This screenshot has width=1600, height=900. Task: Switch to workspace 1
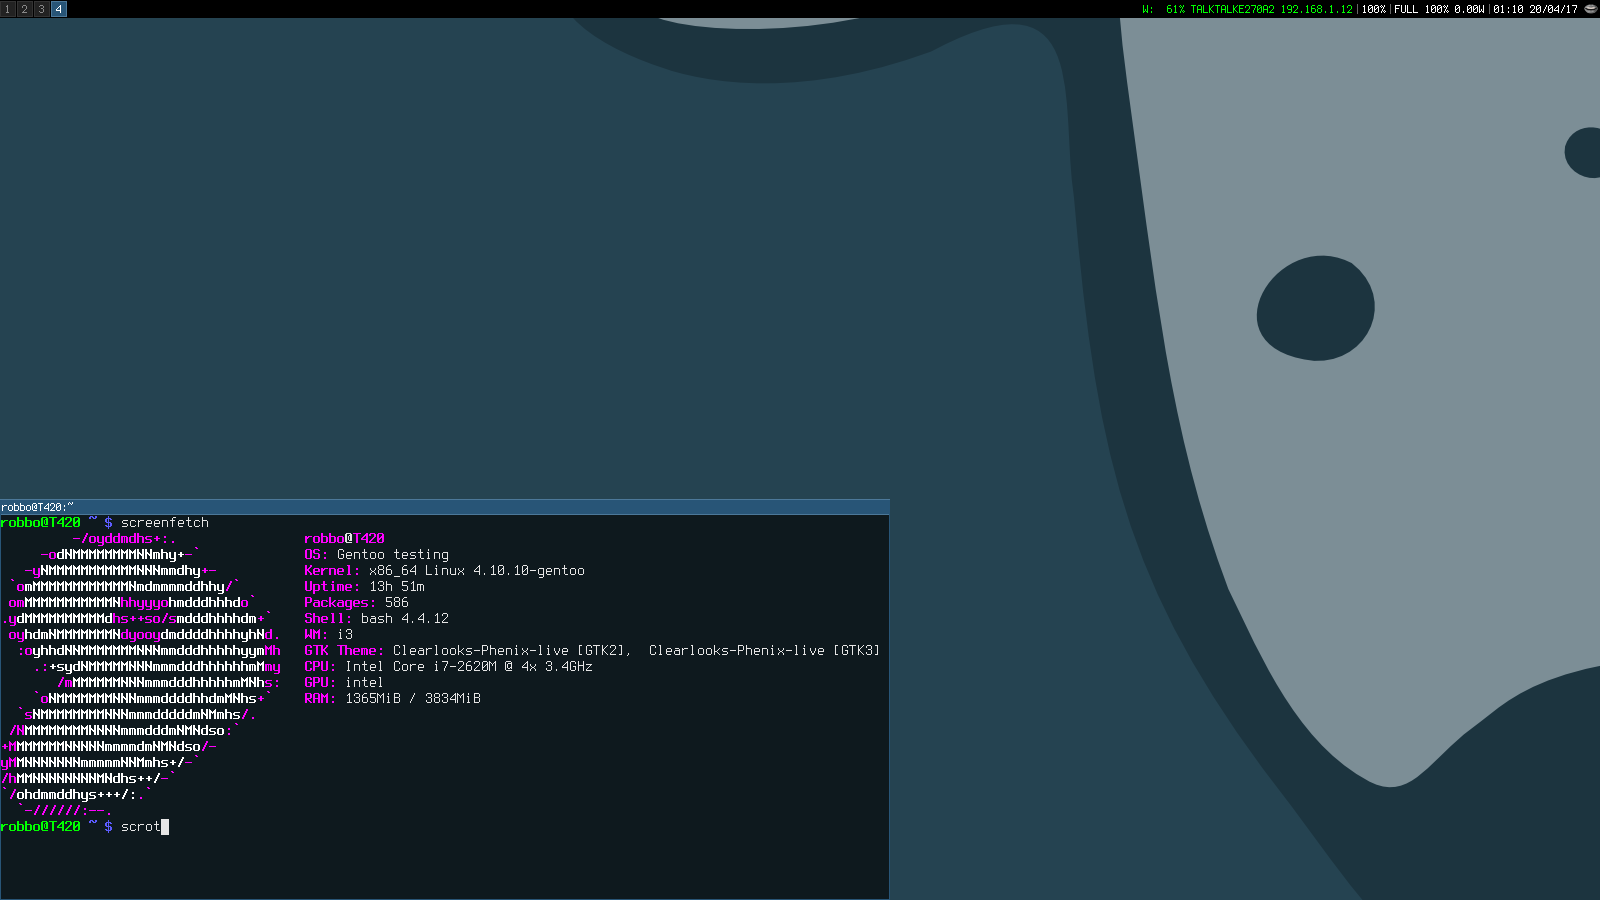click(x=7, y=9)
